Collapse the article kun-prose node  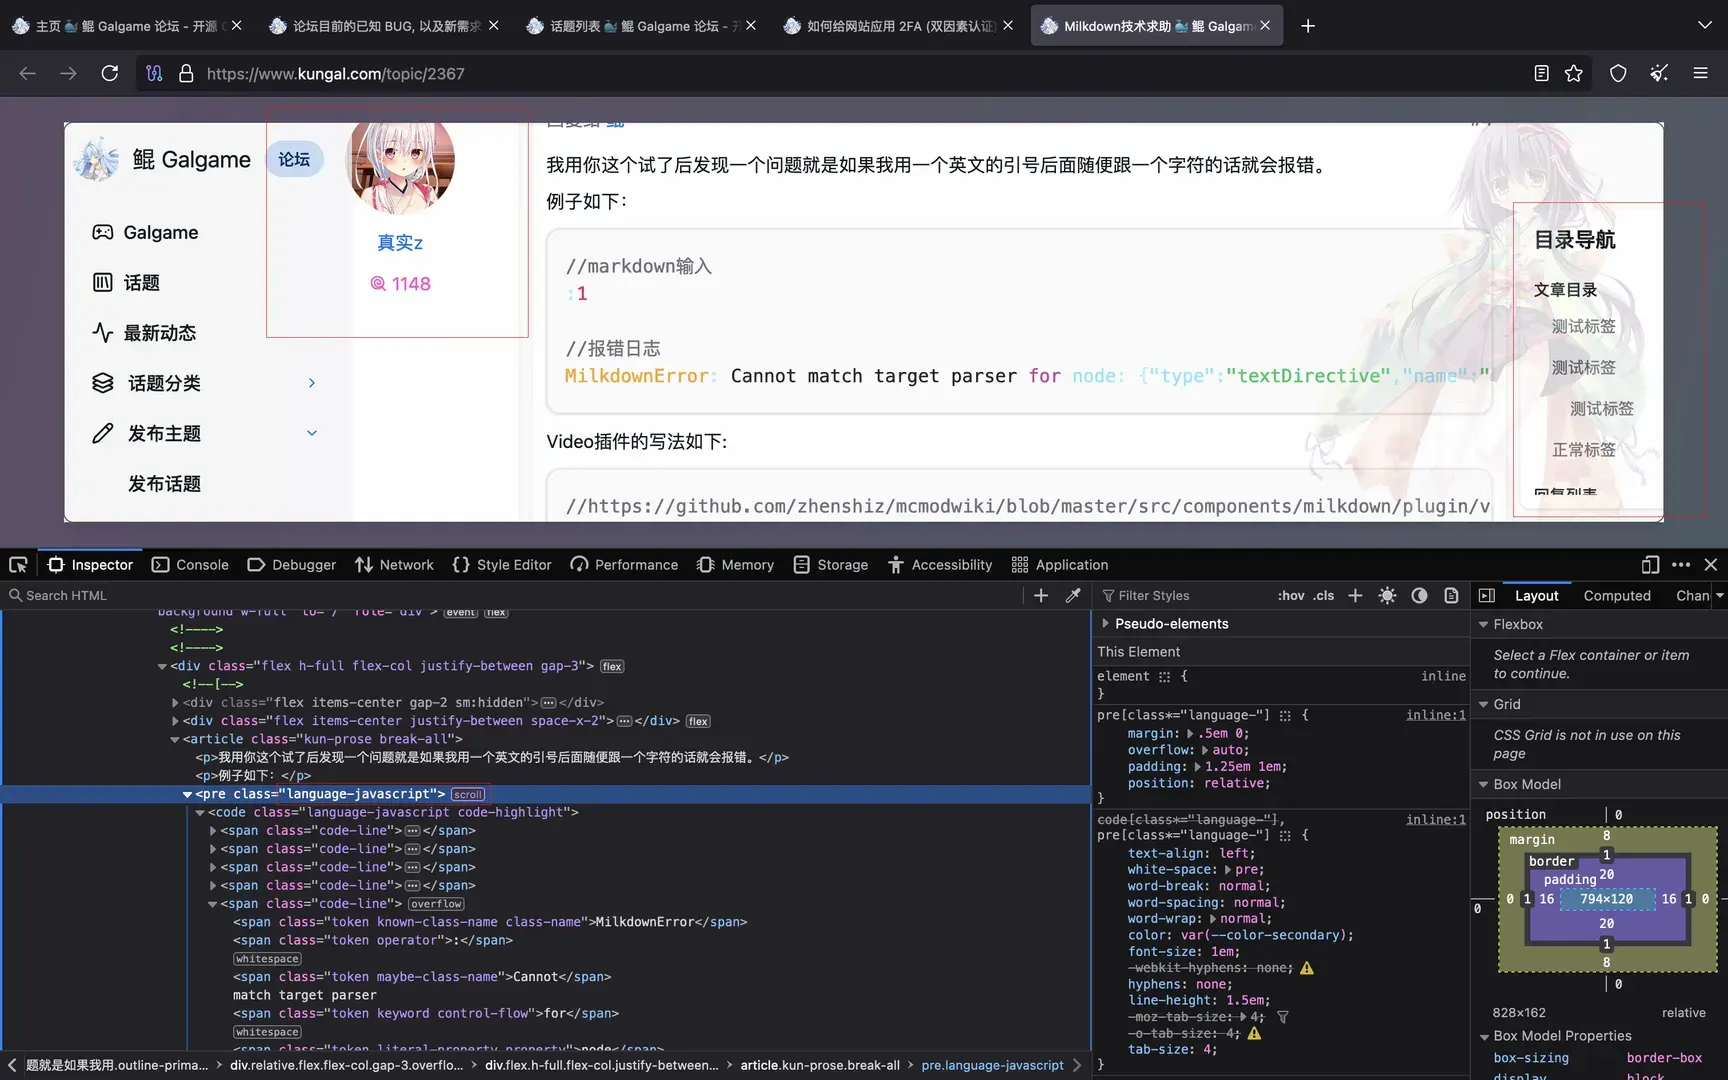[175, 739]
